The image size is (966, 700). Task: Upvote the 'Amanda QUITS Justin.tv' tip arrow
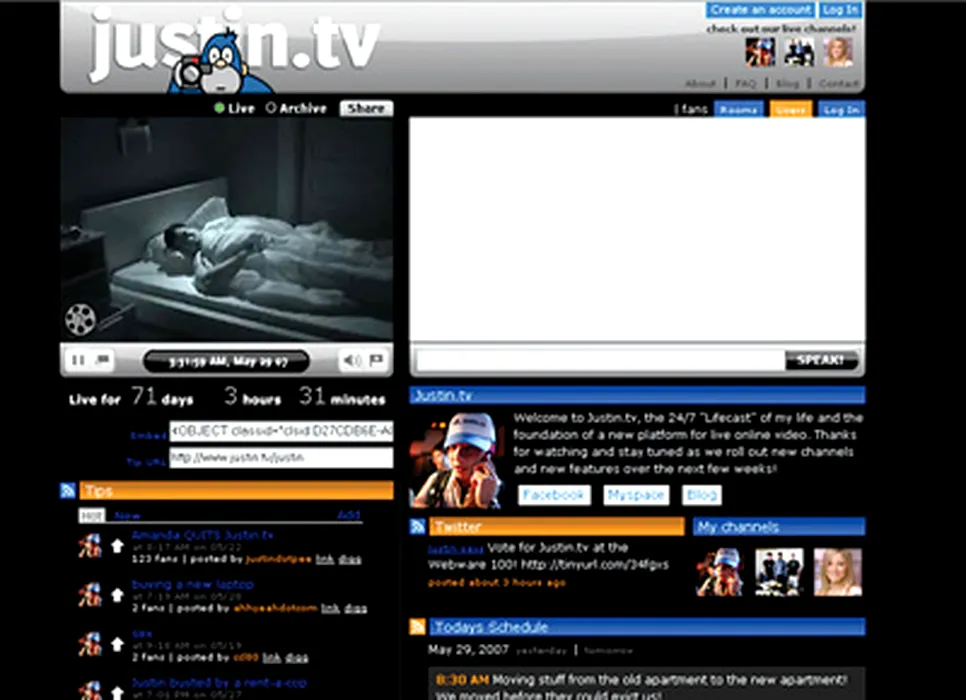tap(117, 546)
